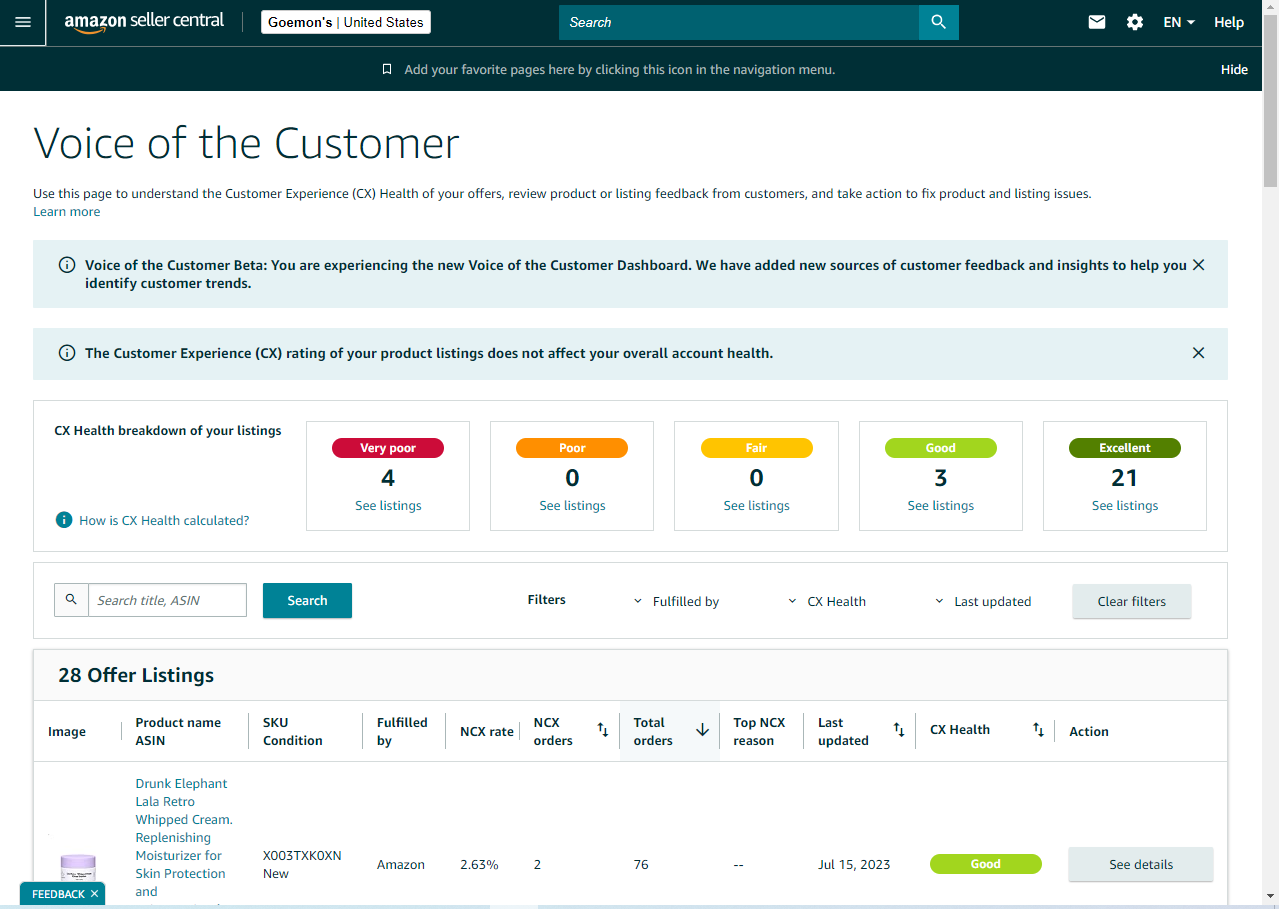The height and width of the screenshot is (909, 1279).
Task: Close the FEEDBACK tab with its X
Action: [x=94, y=894]
